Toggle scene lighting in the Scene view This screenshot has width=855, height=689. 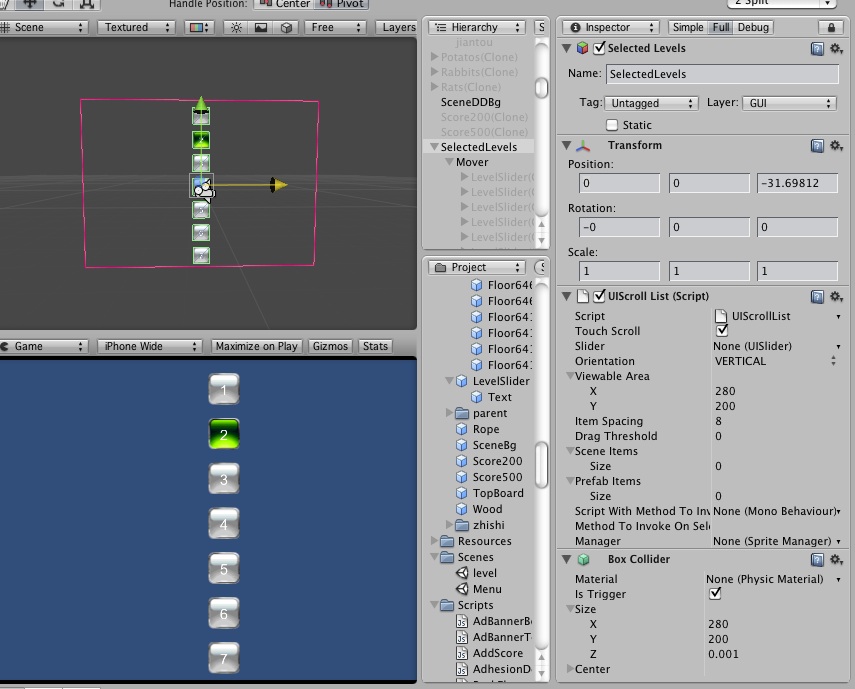(x=237, y=28)
